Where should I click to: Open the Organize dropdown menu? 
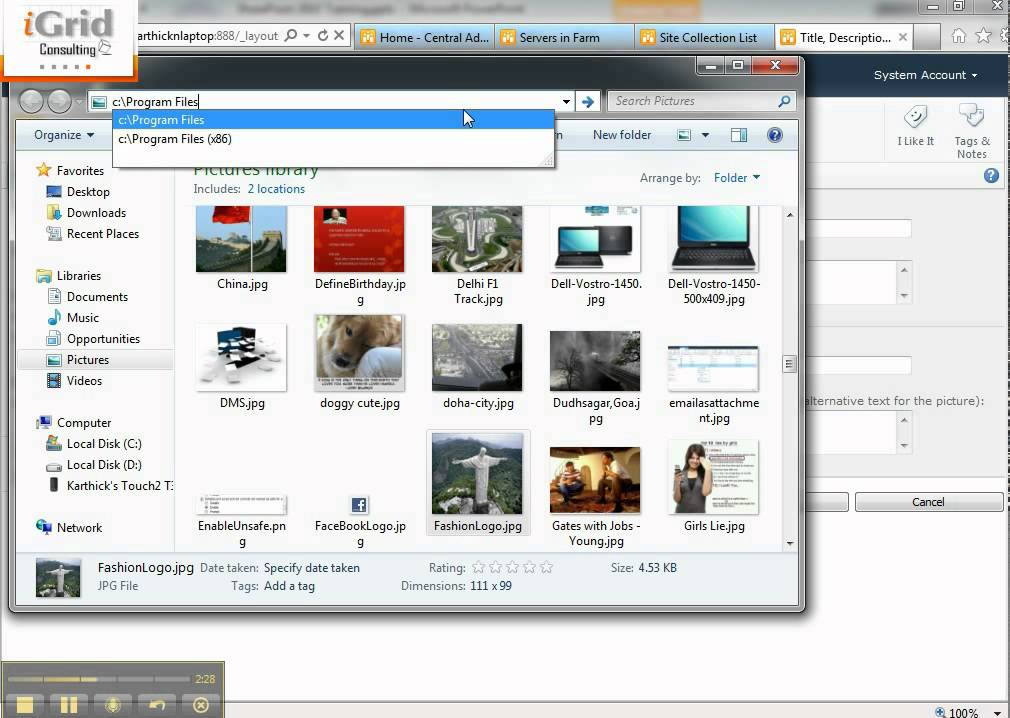click(64, 135)
